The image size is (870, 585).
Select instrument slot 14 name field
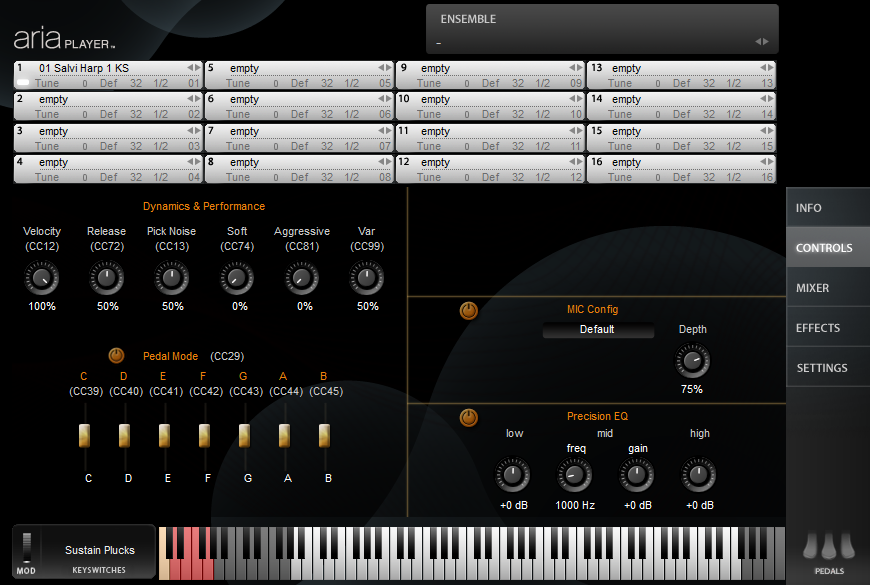point(684,99)
